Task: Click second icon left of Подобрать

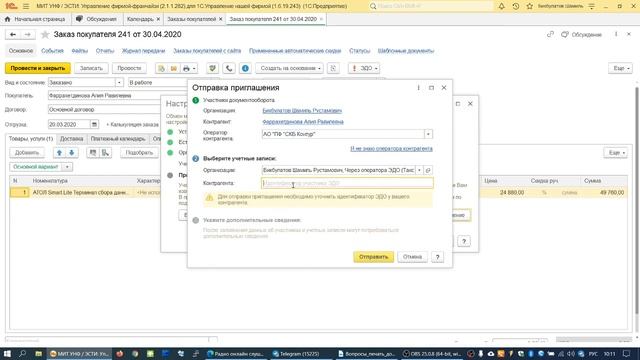Action: click(105, 153)
